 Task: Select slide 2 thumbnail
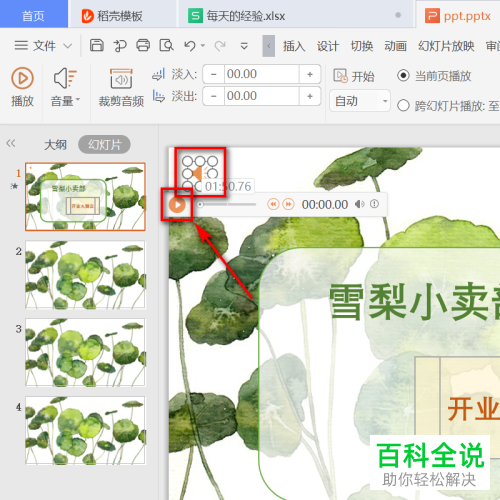coord(85,275)
